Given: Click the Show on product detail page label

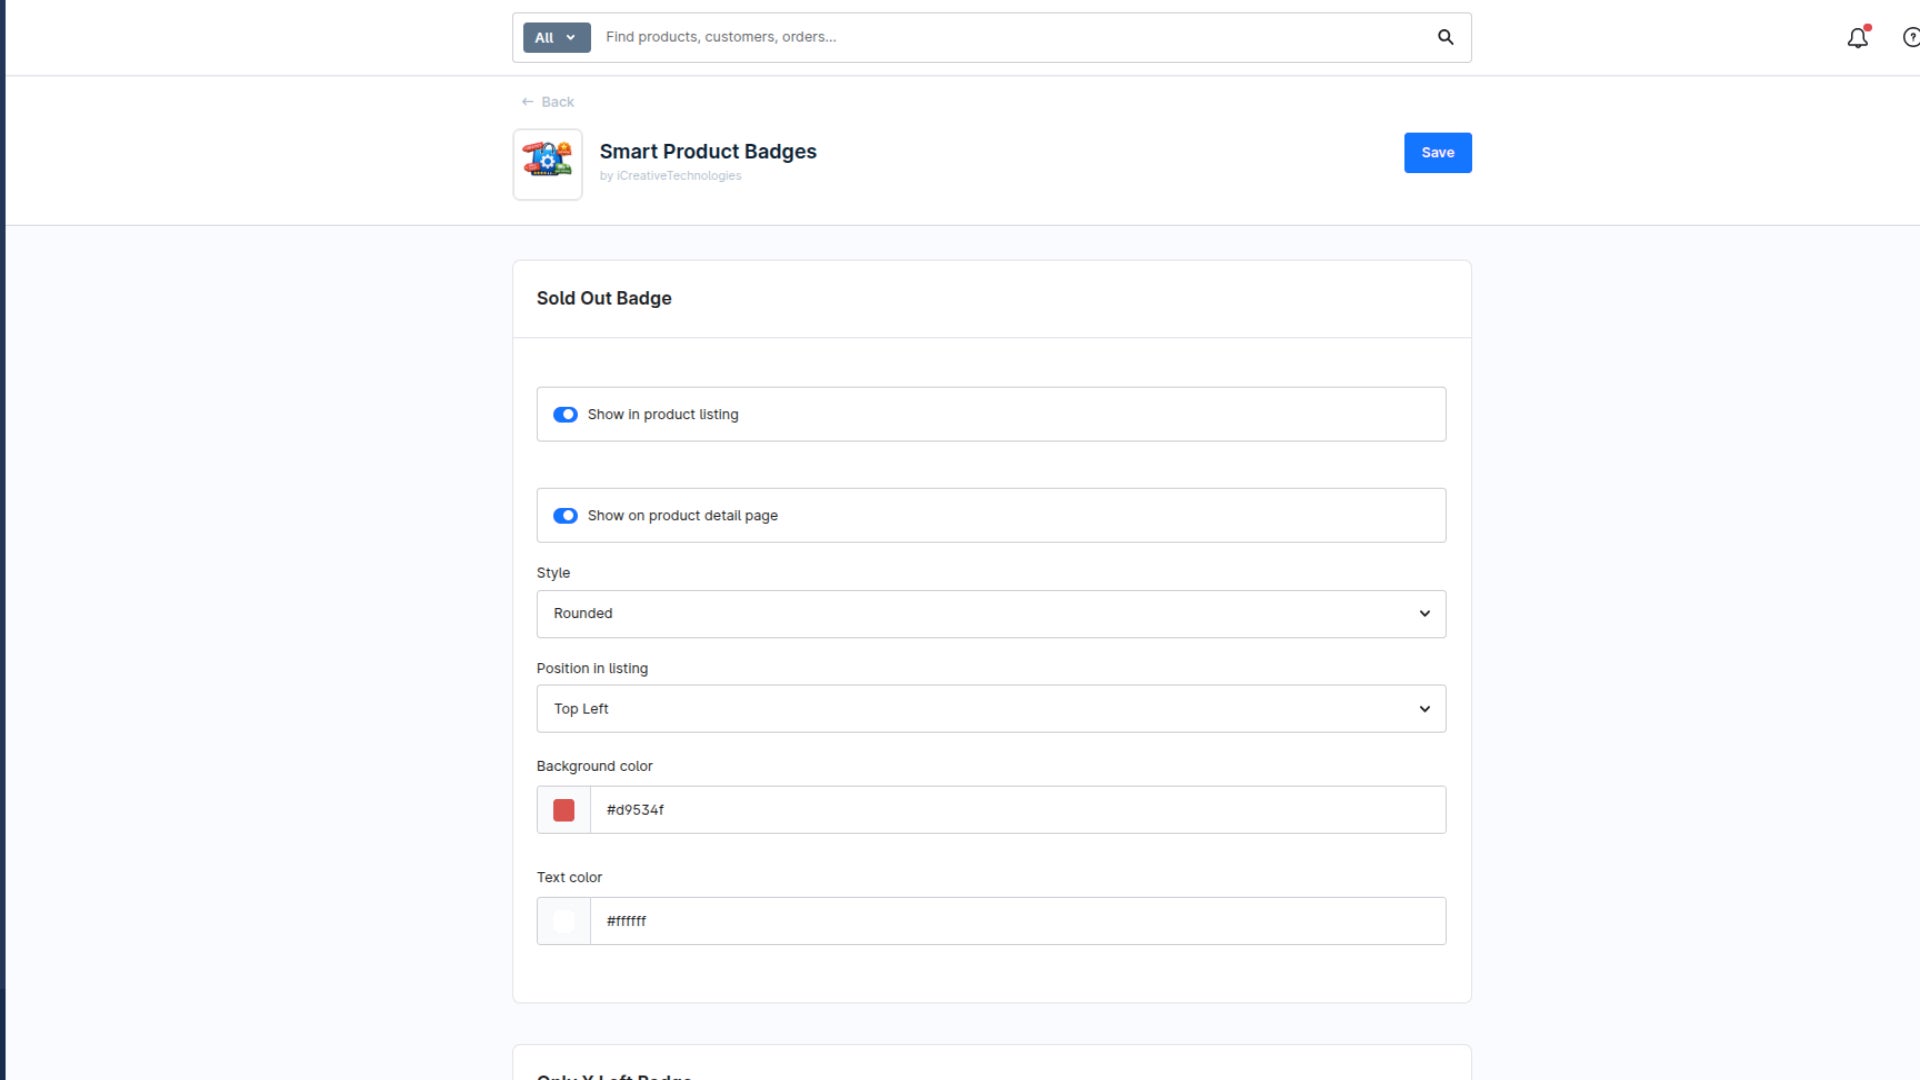Looking at the screenshot, I should click(683, 516).
